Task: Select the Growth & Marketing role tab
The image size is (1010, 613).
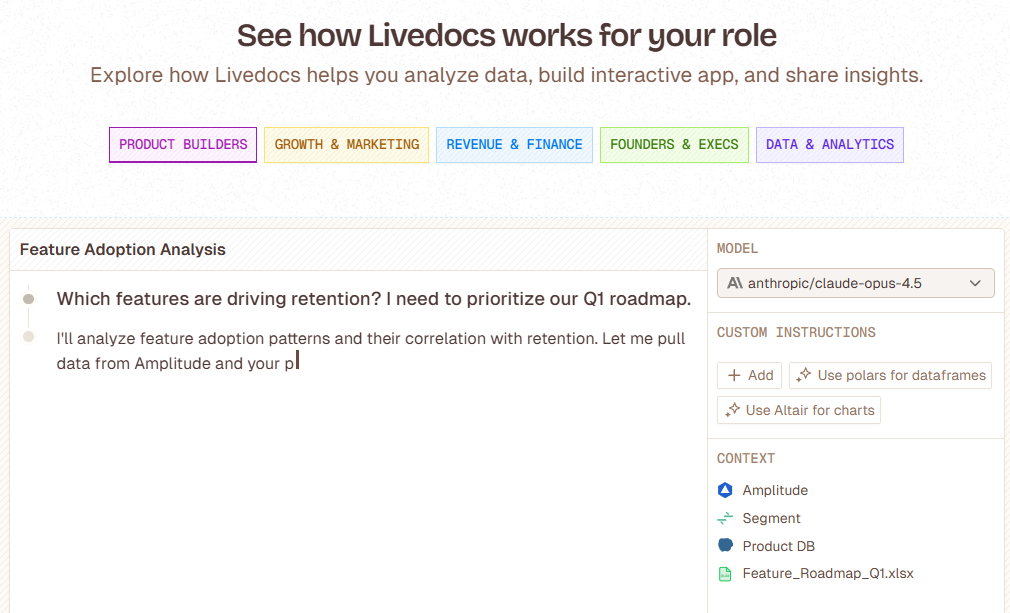Action: [x=347, y=145]
